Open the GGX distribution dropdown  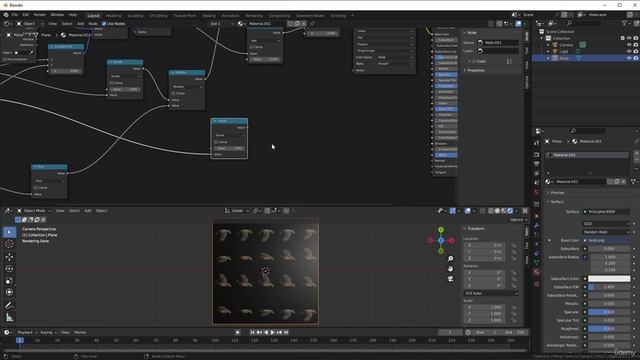[x=606, y=224]
